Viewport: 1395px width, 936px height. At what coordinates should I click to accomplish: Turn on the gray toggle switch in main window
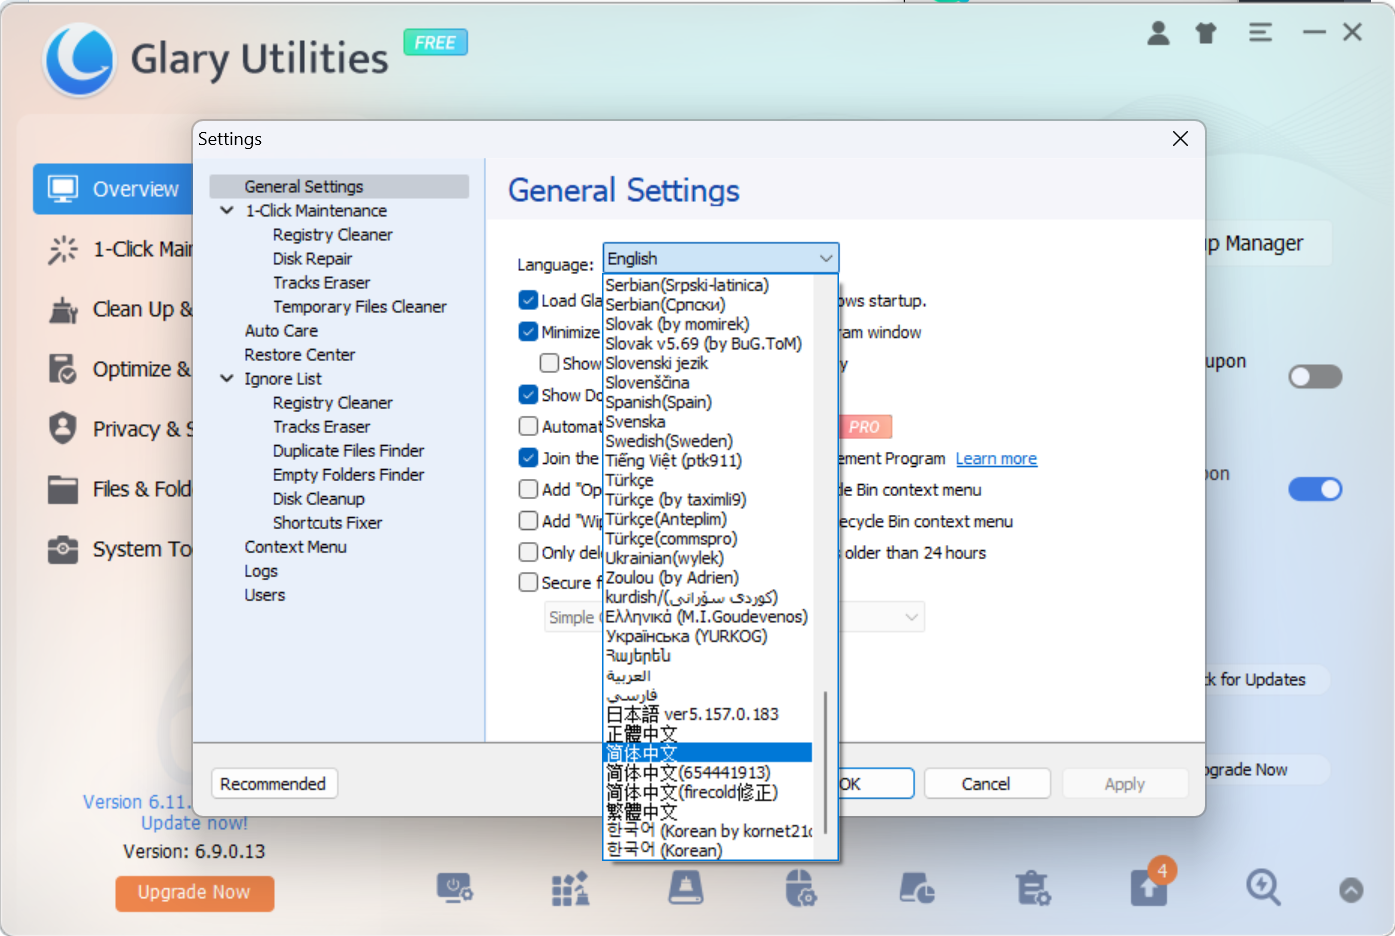[1315, 377]
